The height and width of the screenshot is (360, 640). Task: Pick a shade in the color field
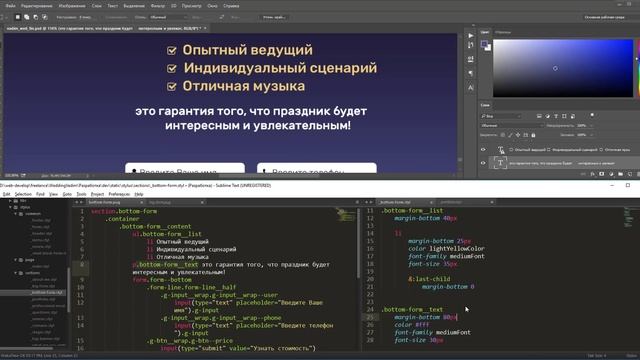coord(563,68)
